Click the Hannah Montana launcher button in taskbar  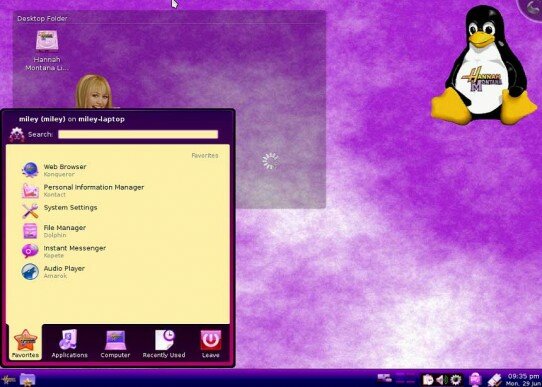(x=8, y=380)
